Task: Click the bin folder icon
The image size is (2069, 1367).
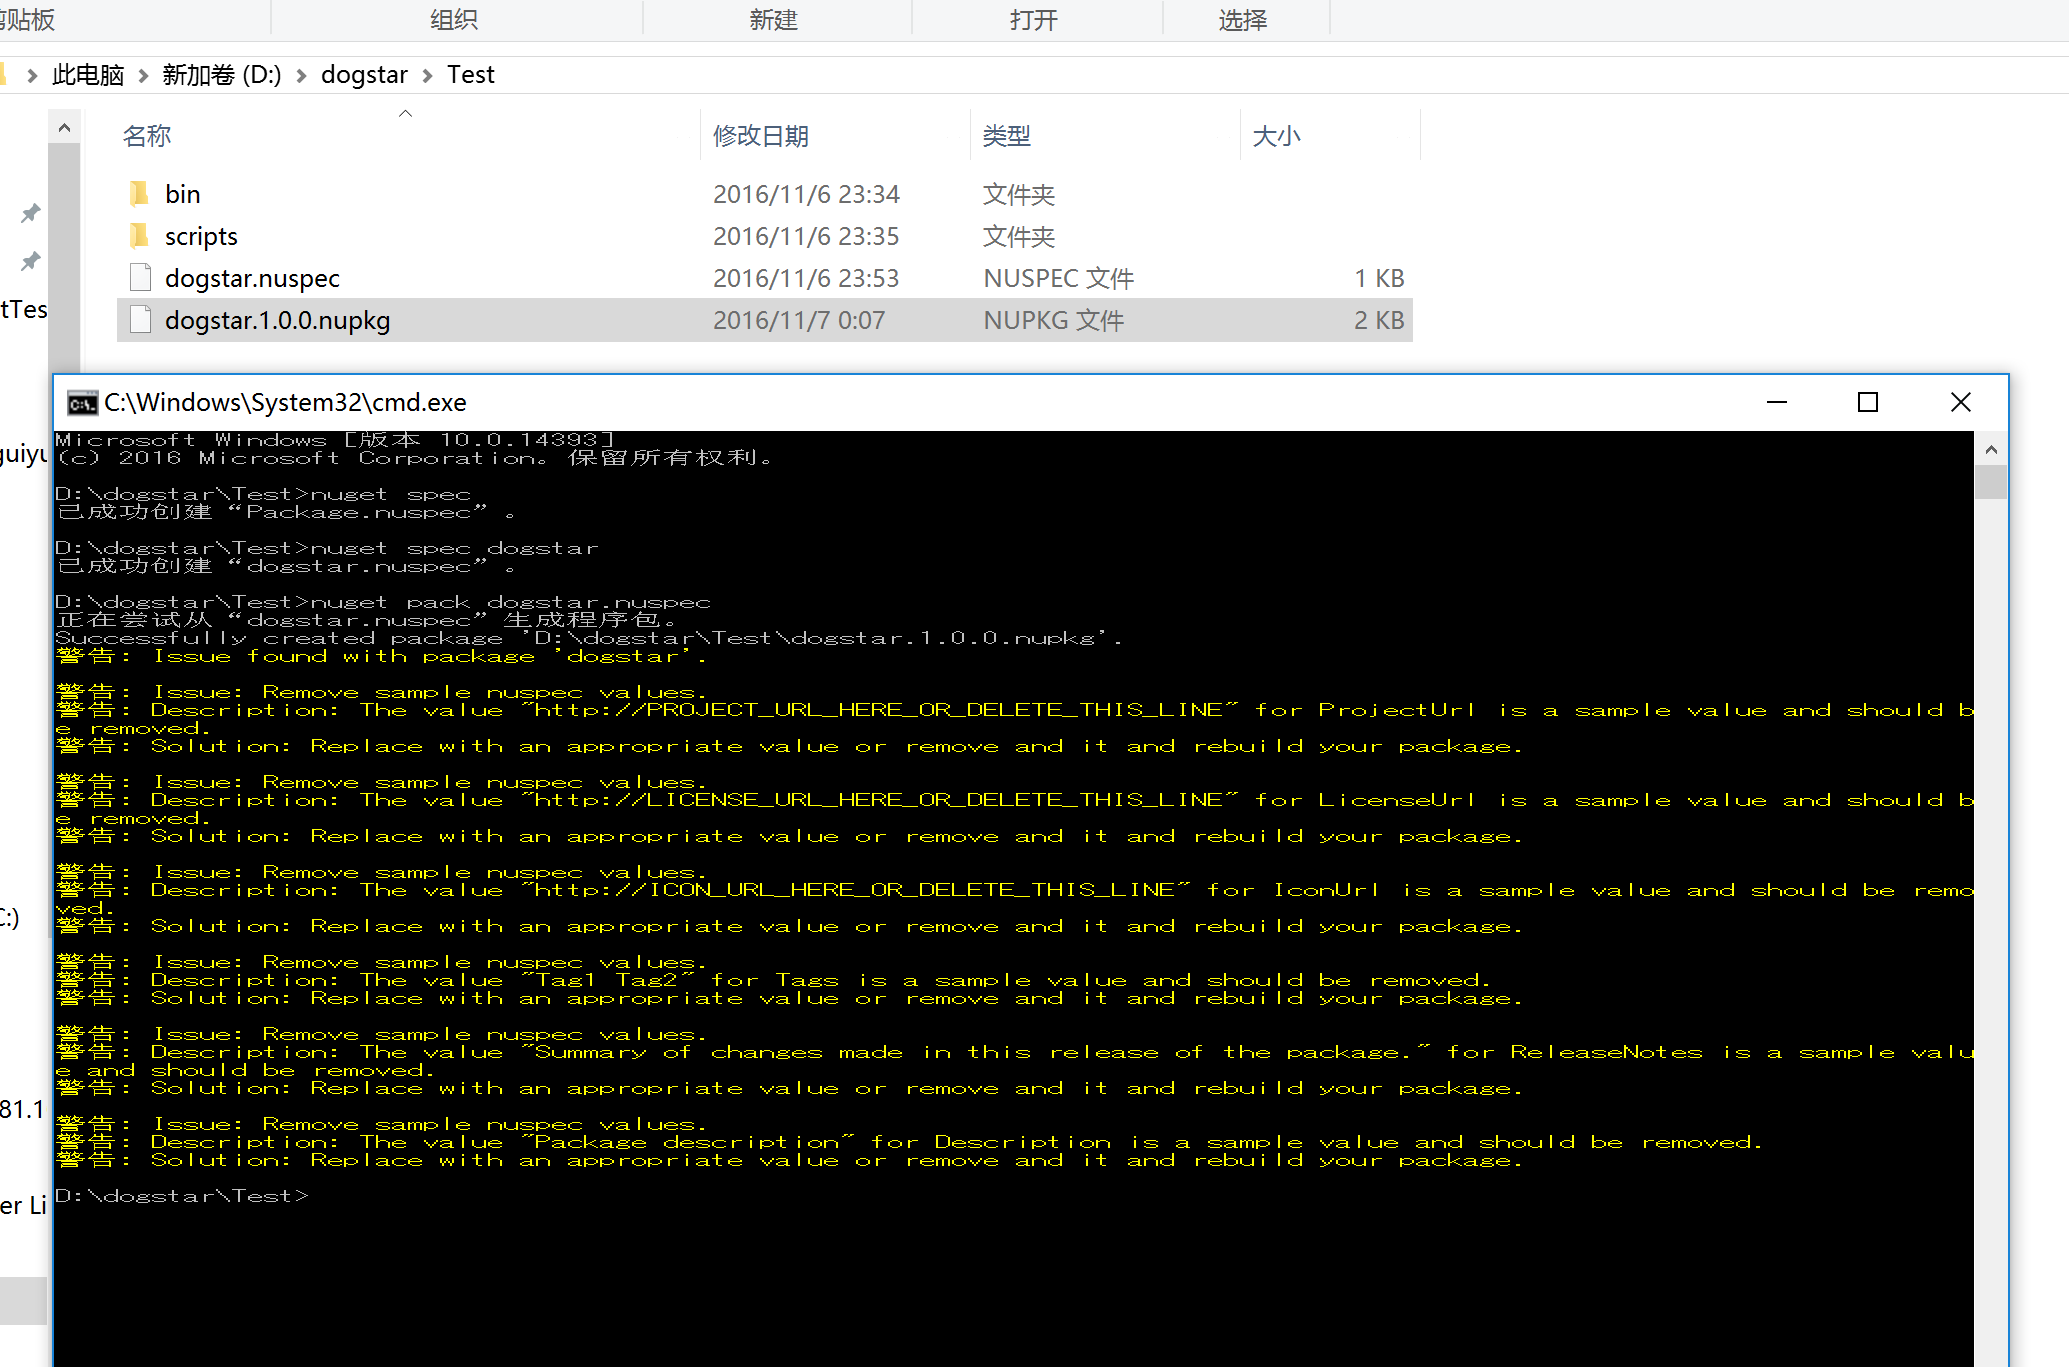Action: 140,194
